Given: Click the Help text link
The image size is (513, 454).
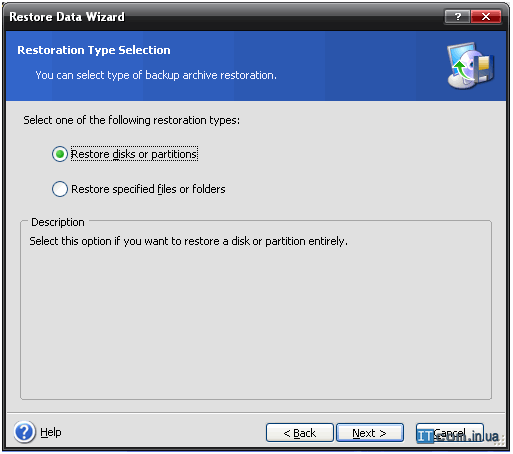Looking at the screenshot, I should [51, 432].
